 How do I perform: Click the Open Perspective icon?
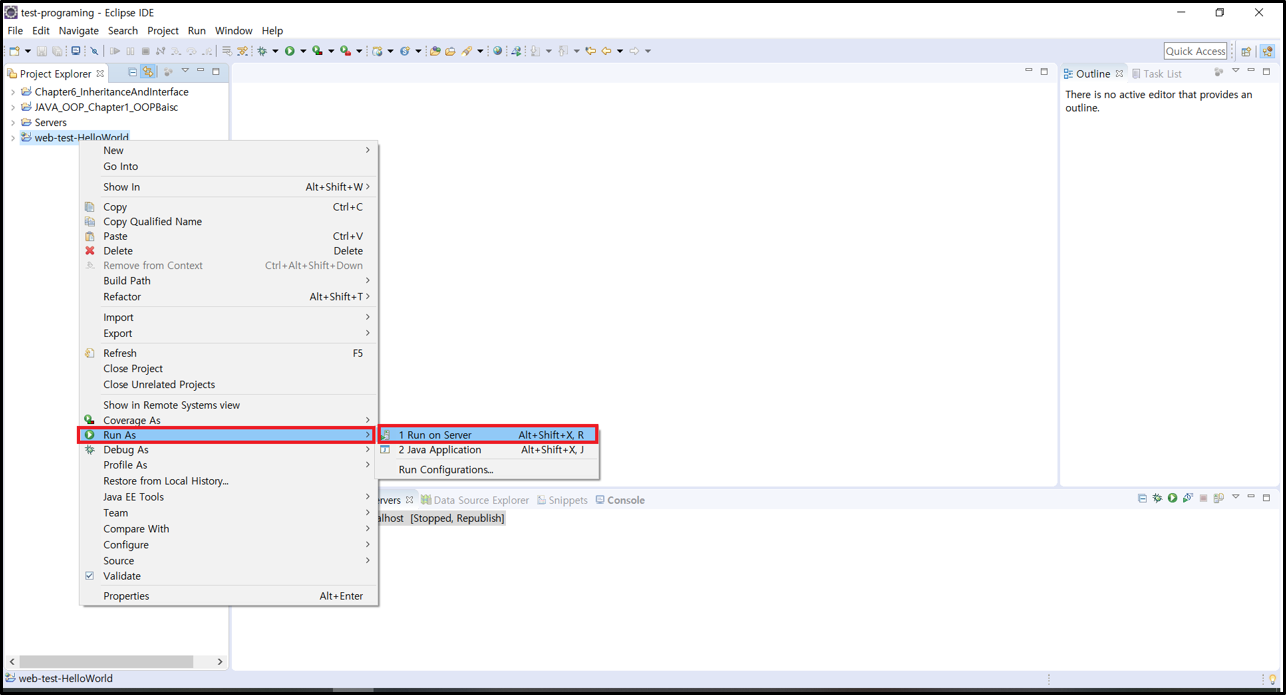click(1246, 51)
